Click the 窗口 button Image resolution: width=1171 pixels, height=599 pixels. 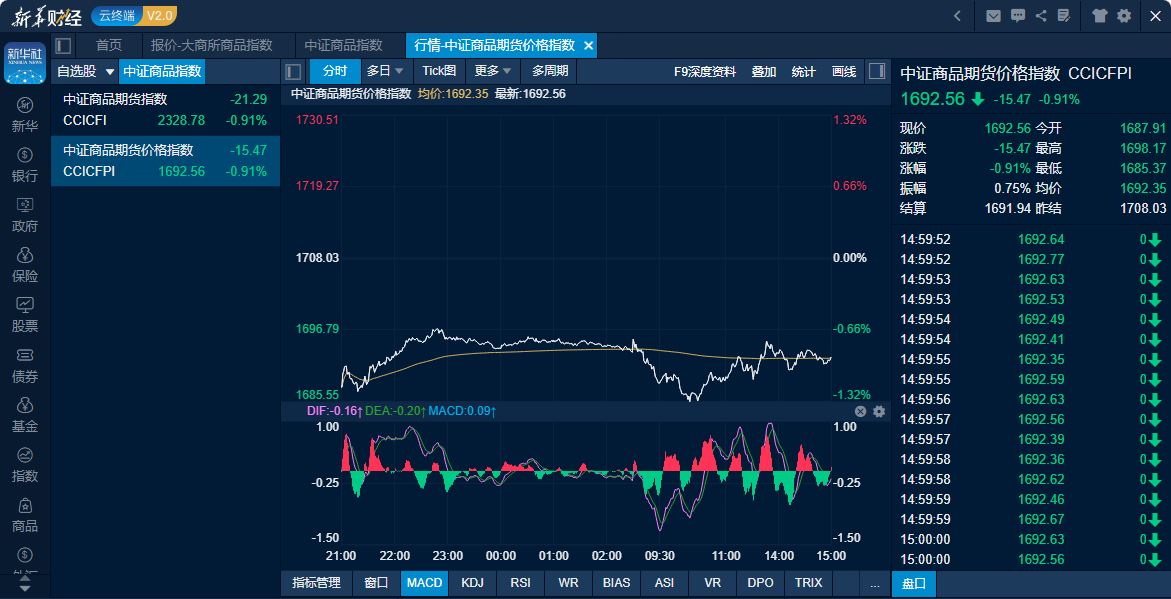tap(376, 583)
